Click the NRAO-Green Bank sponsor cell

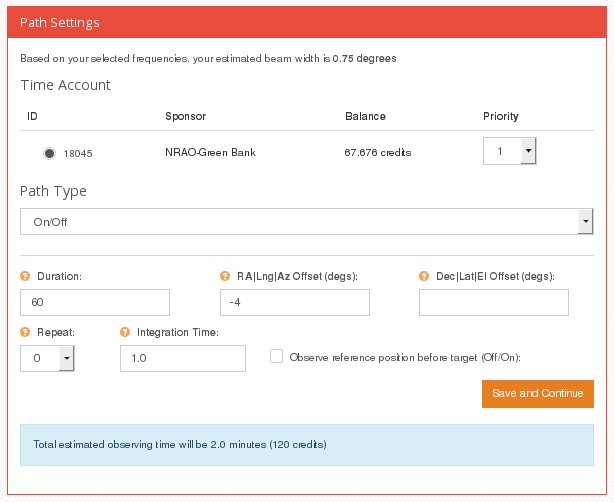tap(210, 152)
